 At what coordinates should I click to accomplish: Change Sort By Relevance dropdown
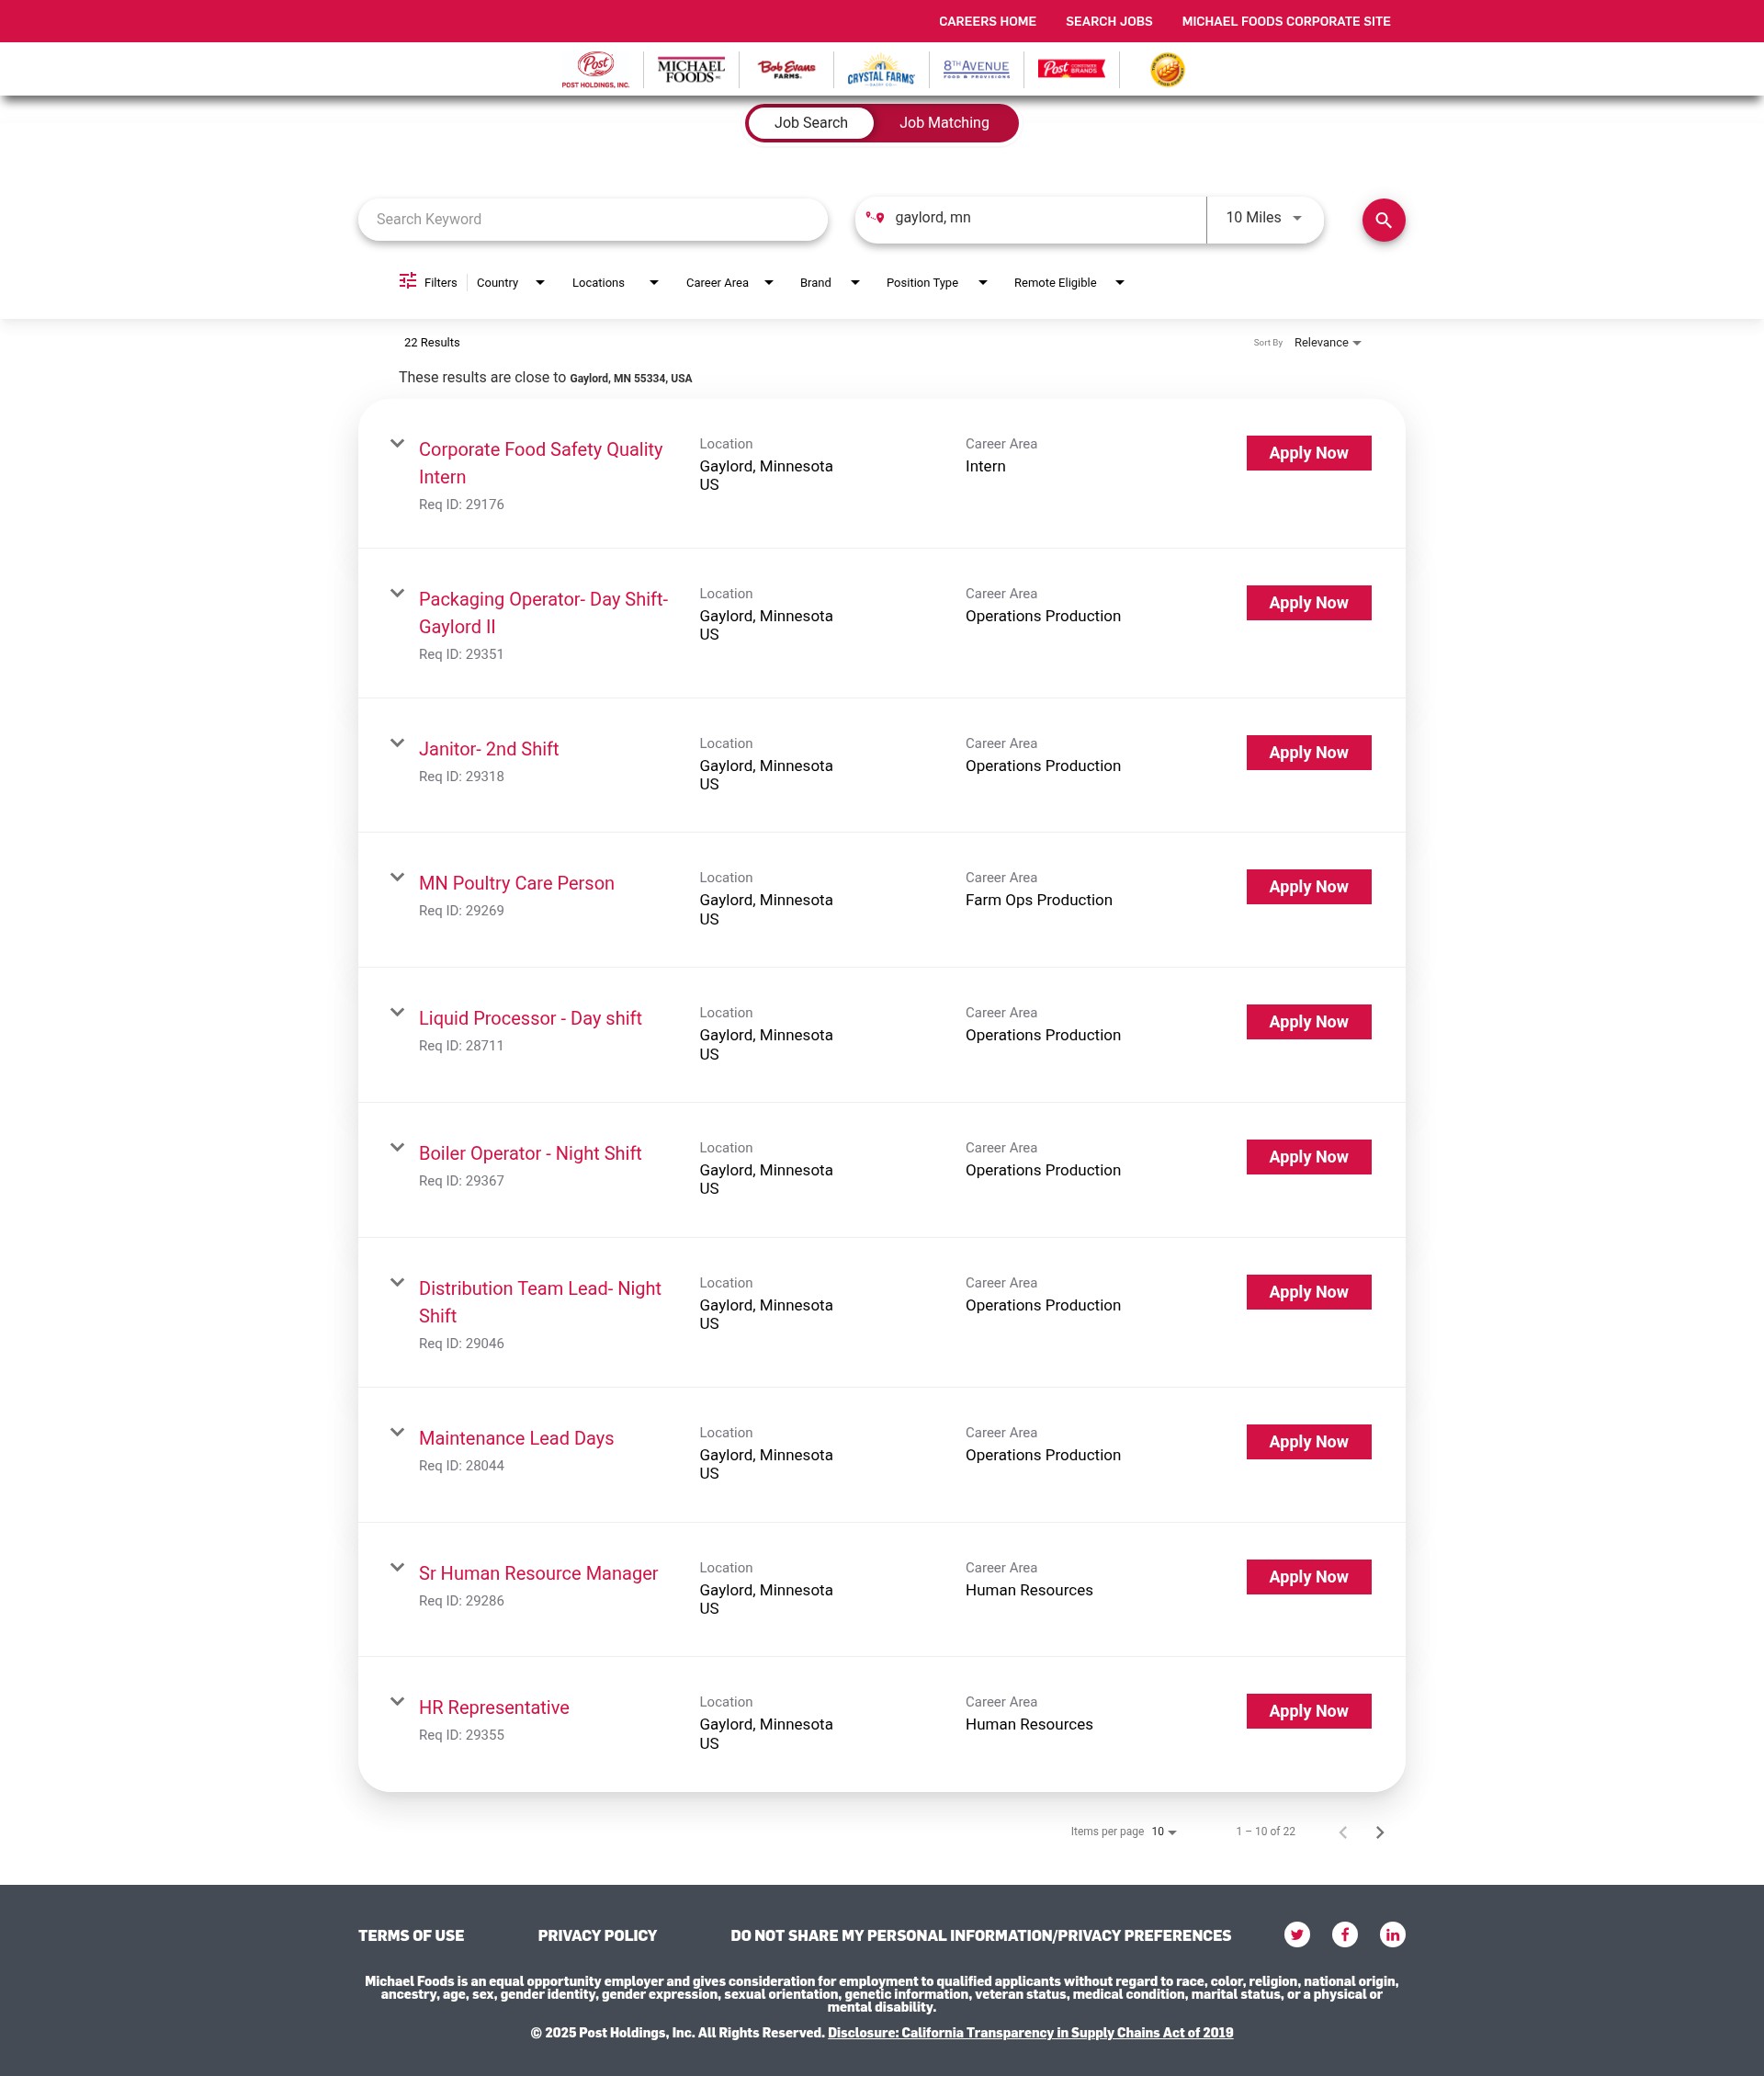click(1327, 343)
